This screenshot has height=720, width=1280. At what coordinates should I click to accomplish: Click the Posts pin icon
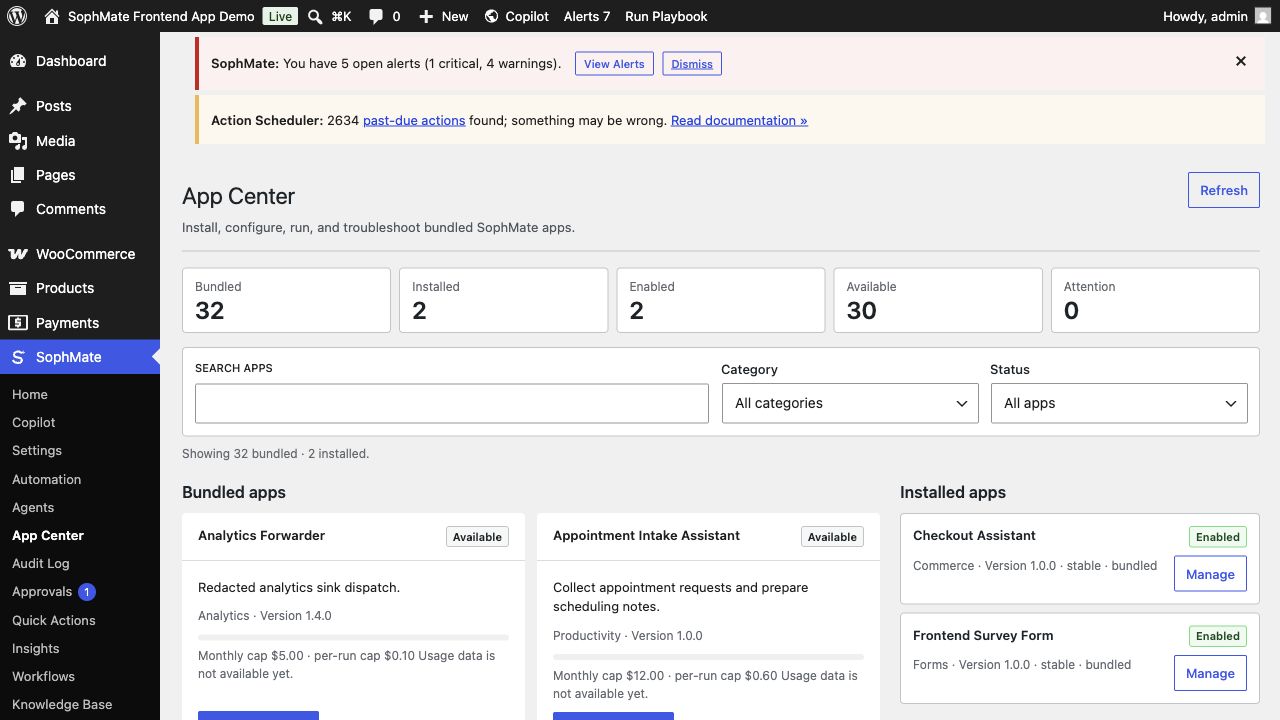click(x=18, y=106)
